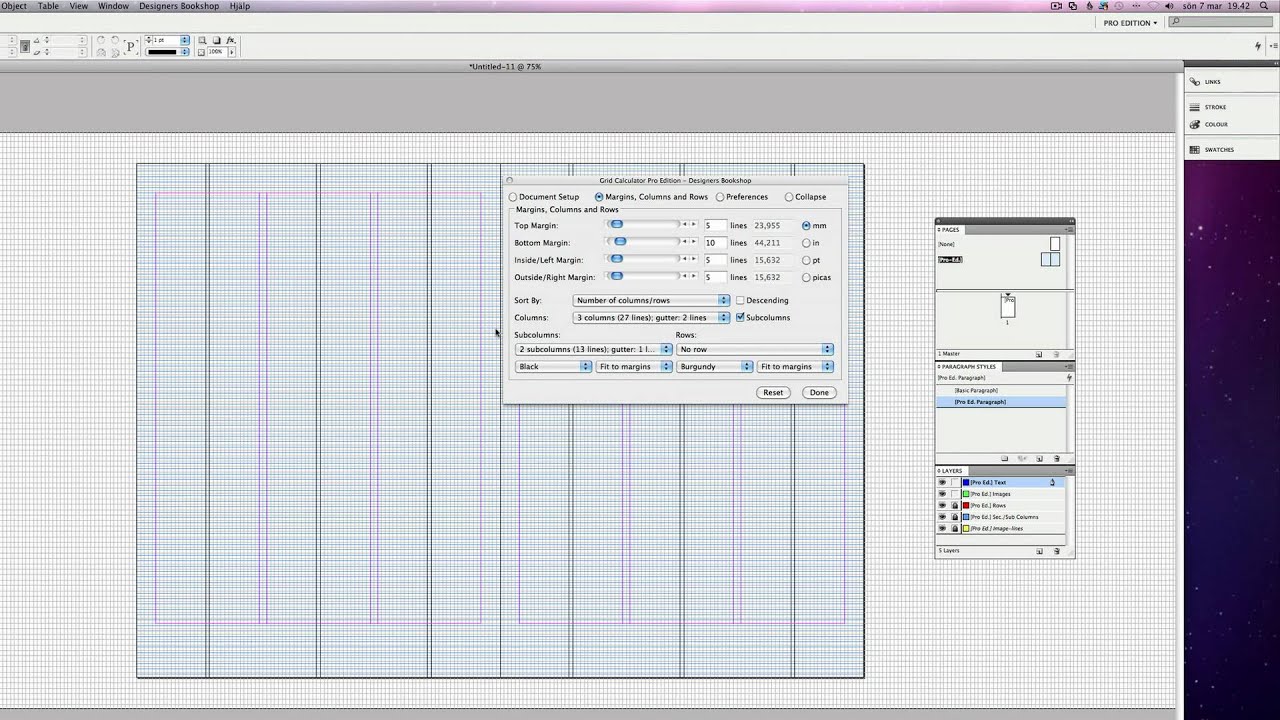Open the PRO EDITION workspace switcher
The width and height of the screenshot is (1280, 720).
(1130, 22)
